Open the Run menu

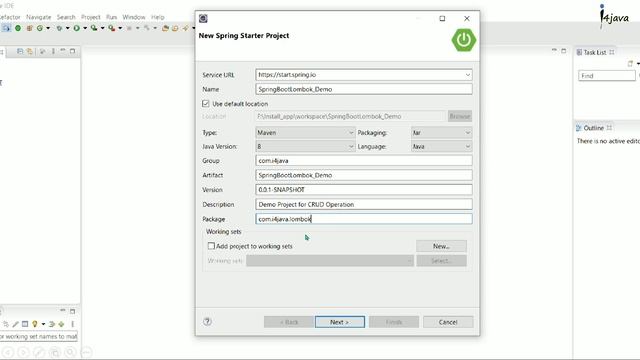tap(111, 17)
